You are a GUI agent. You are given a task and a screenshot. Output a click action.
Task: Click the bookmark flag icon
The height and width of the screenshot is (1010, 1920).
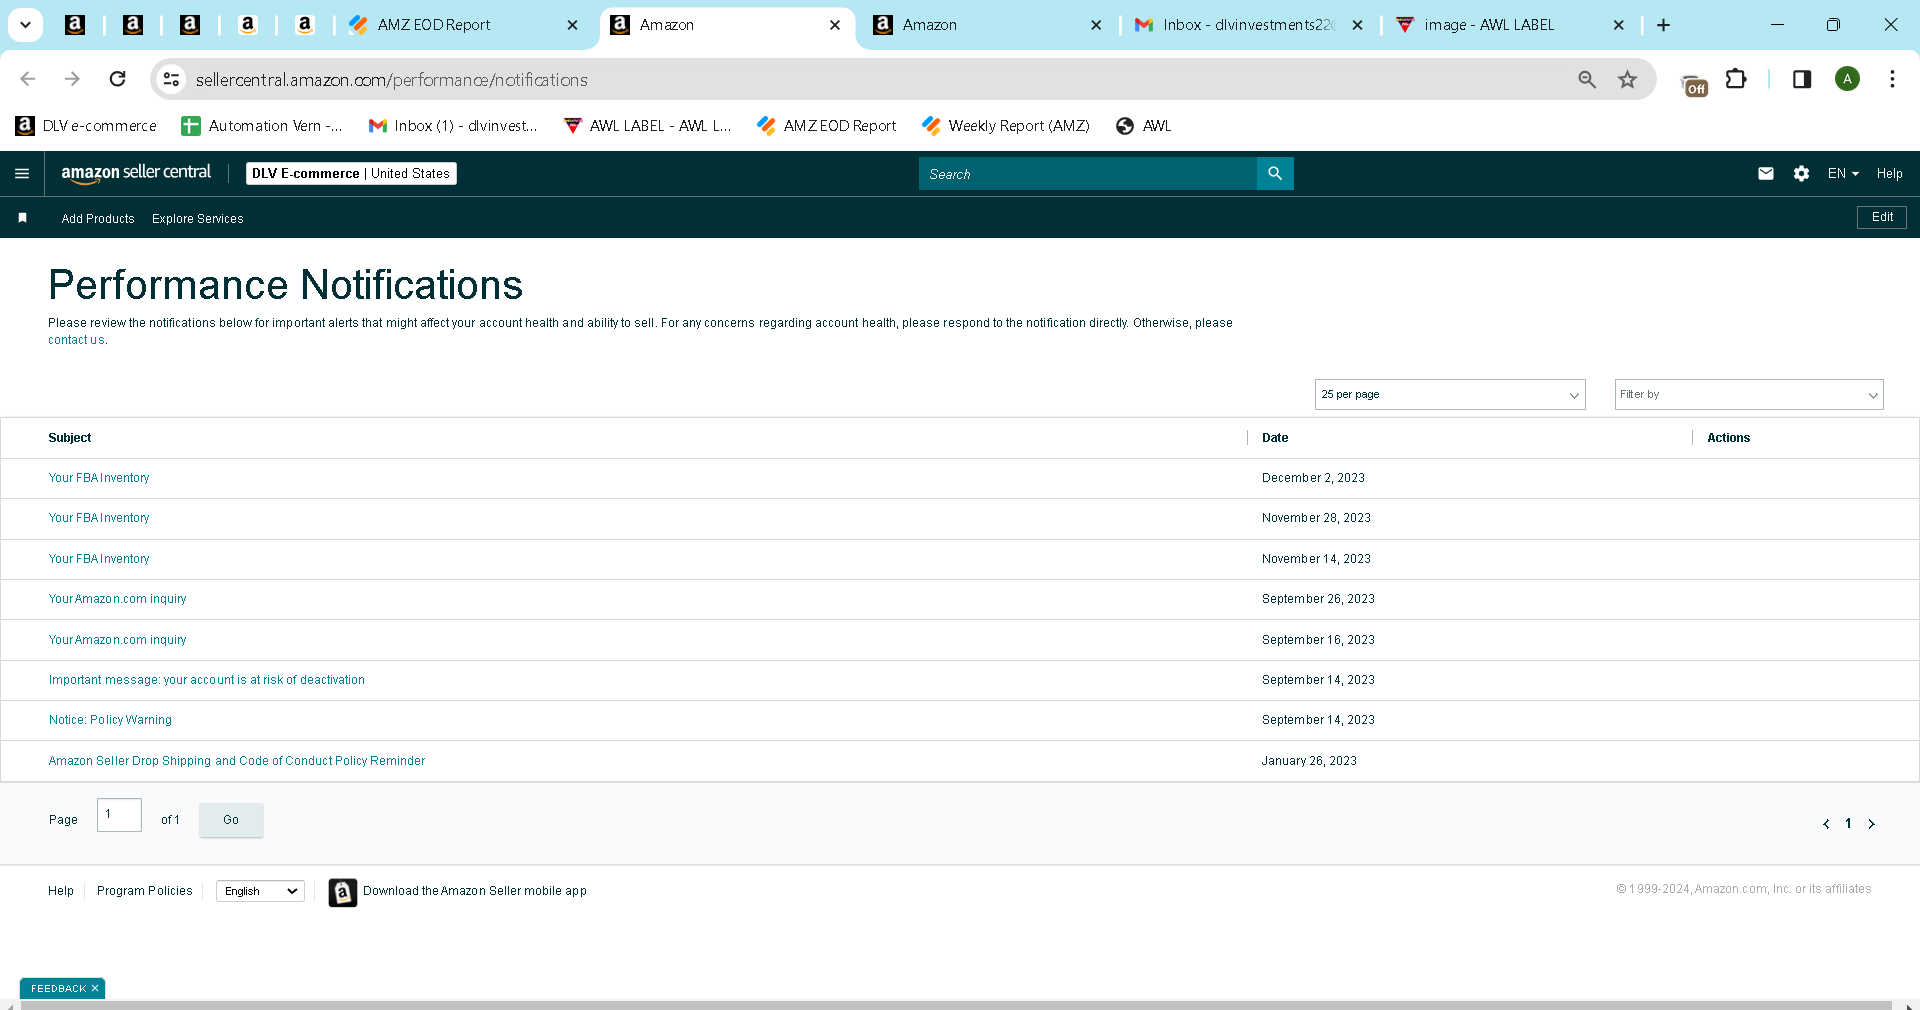click(x=22, y=218)
